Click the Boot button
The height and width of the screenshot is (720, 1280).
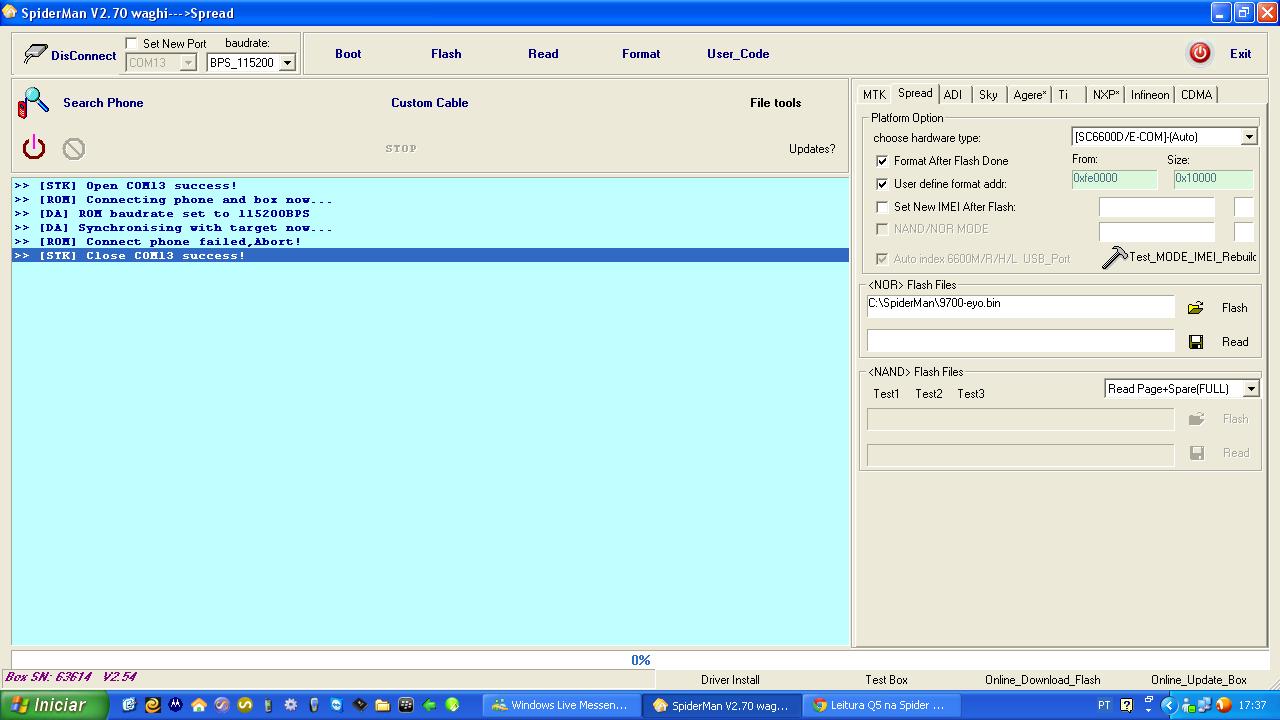point(348,54)
